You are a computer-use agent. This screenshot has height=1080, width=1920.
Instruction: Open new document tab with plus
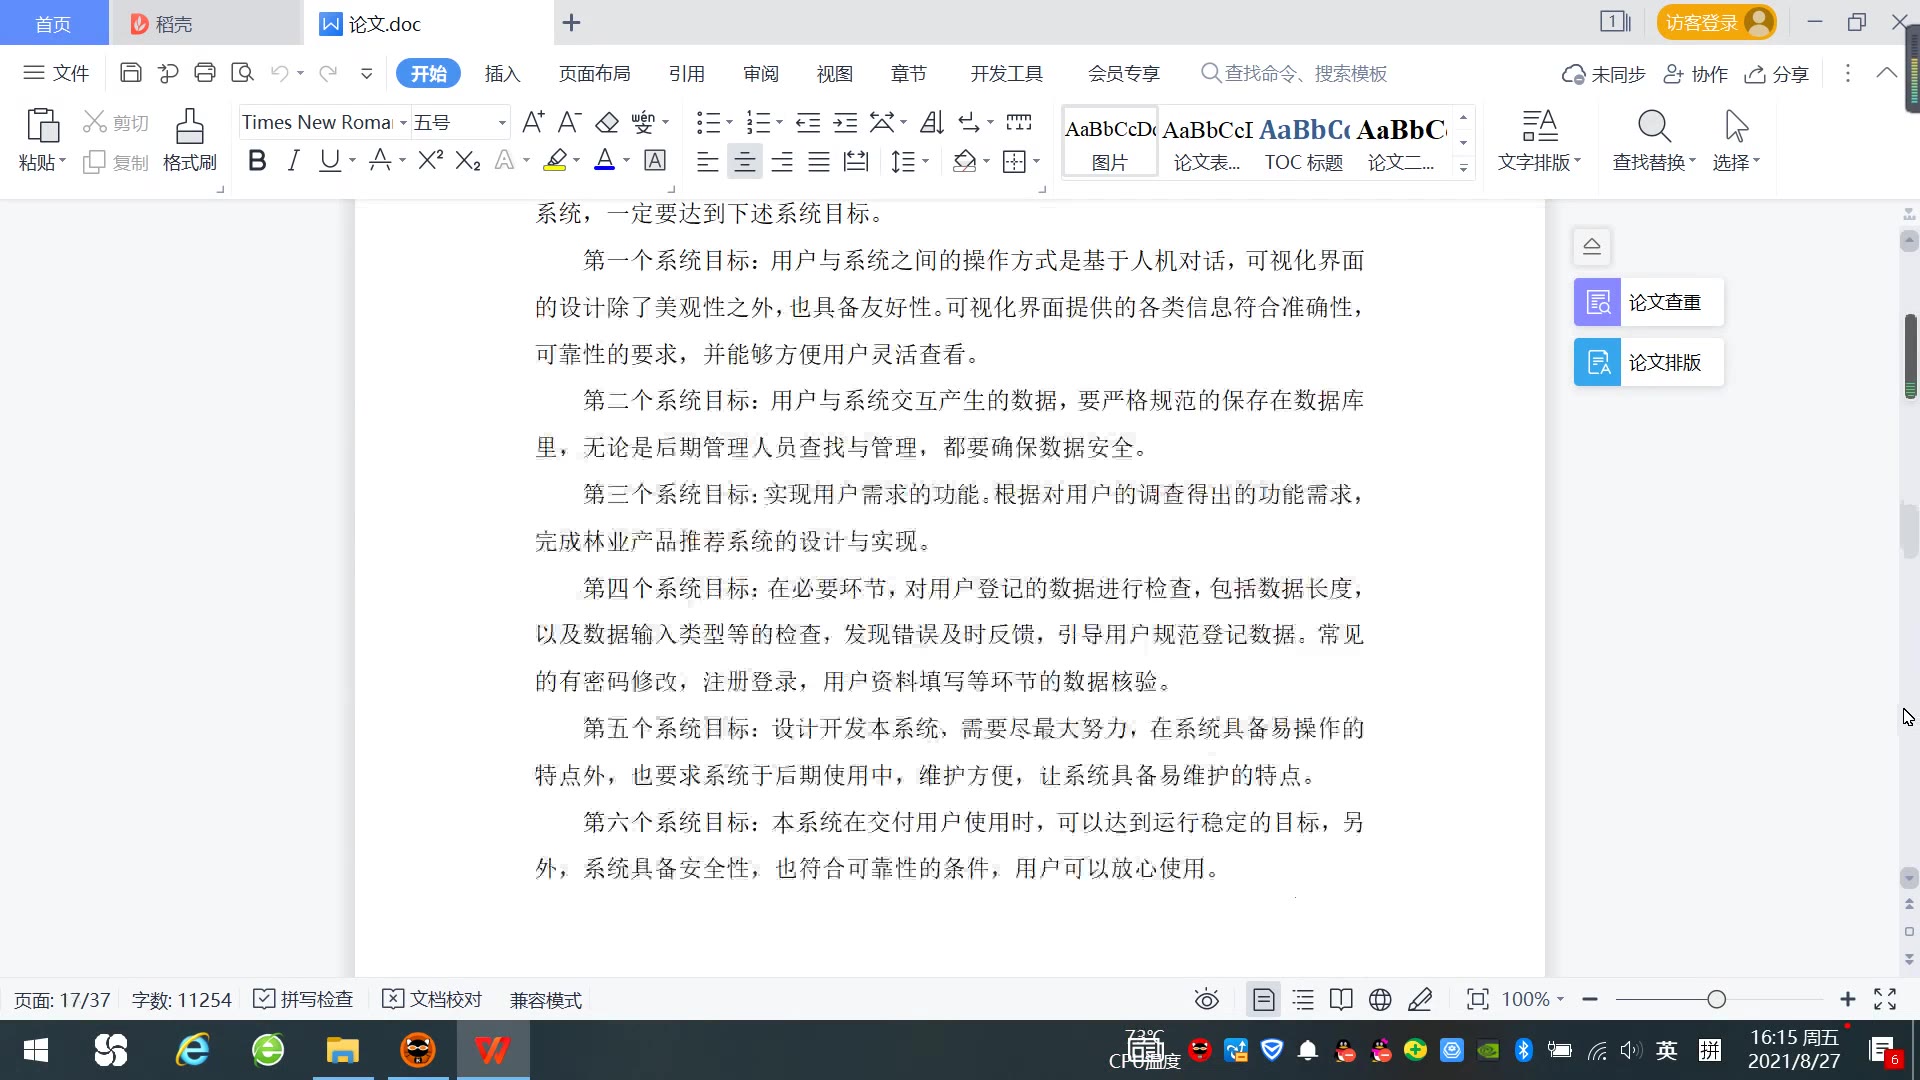tap(571, 22)
